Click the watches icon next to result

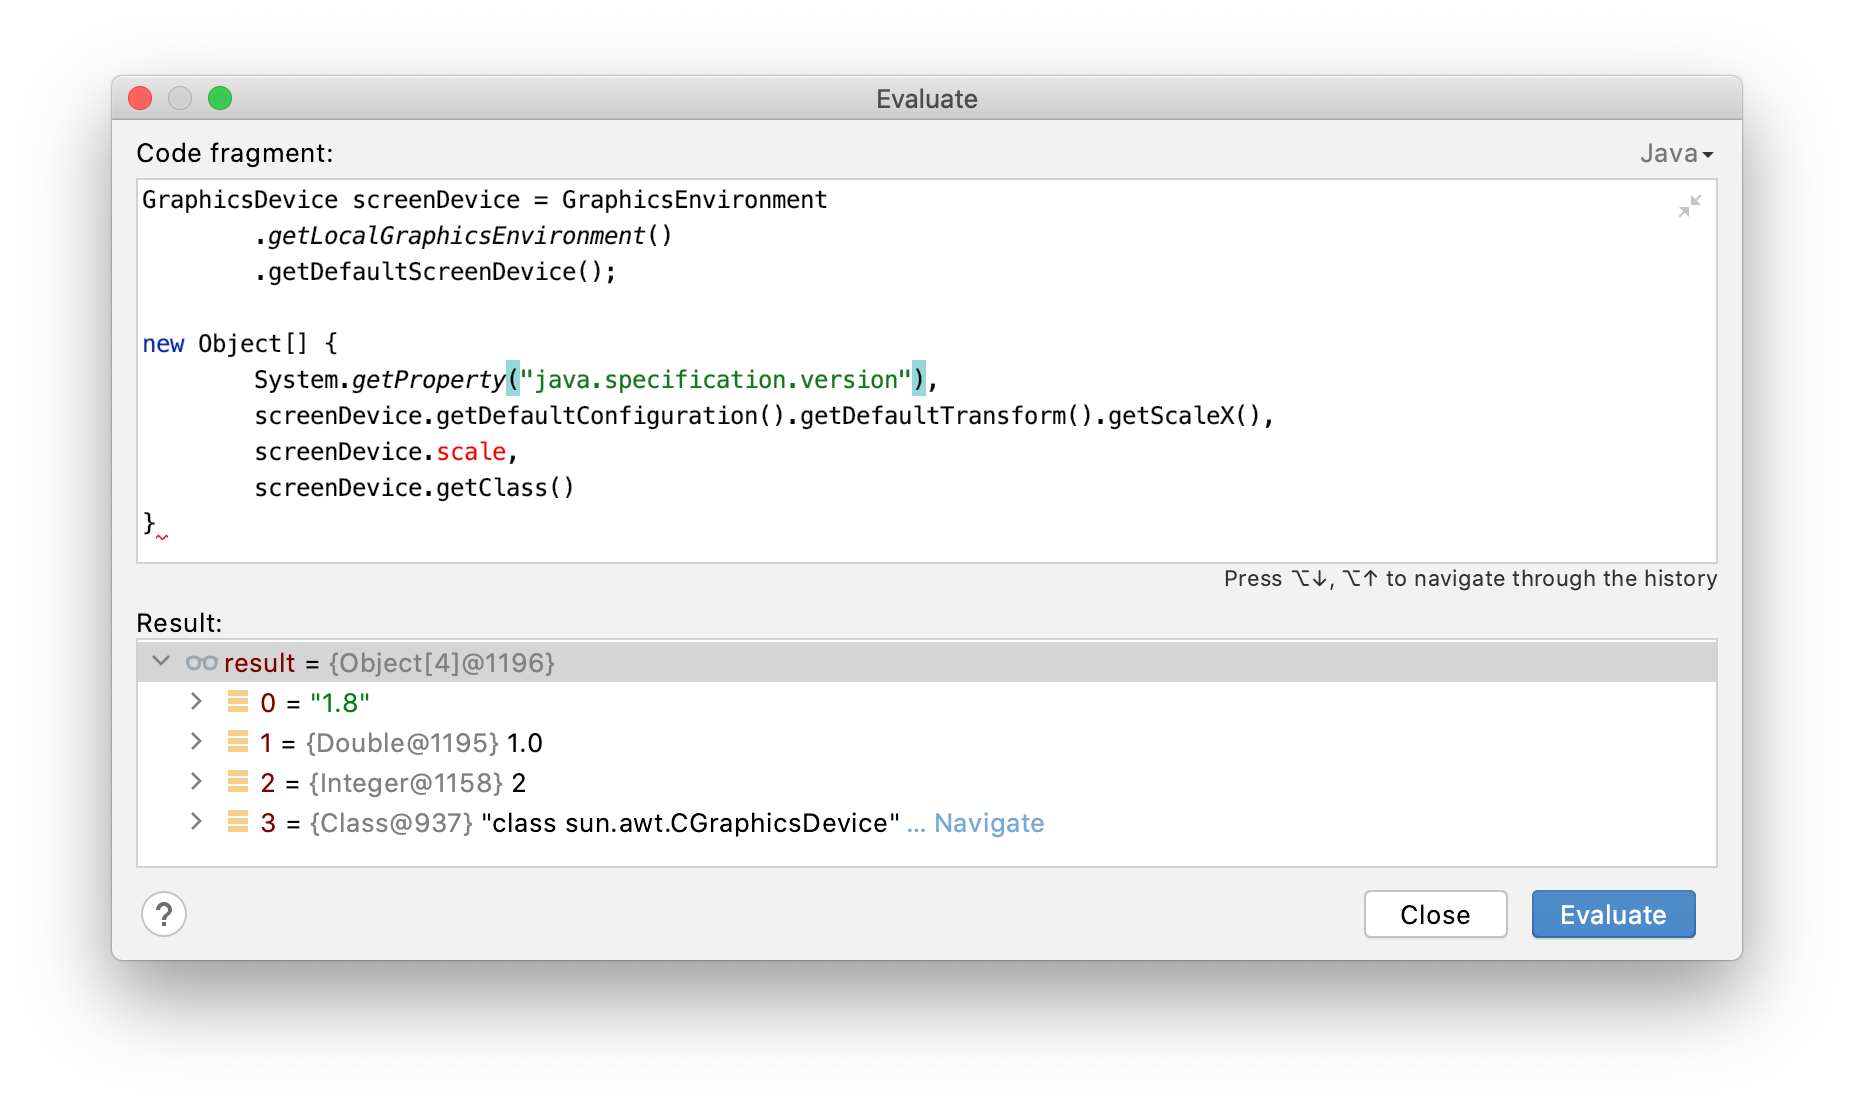pos(201,662)
